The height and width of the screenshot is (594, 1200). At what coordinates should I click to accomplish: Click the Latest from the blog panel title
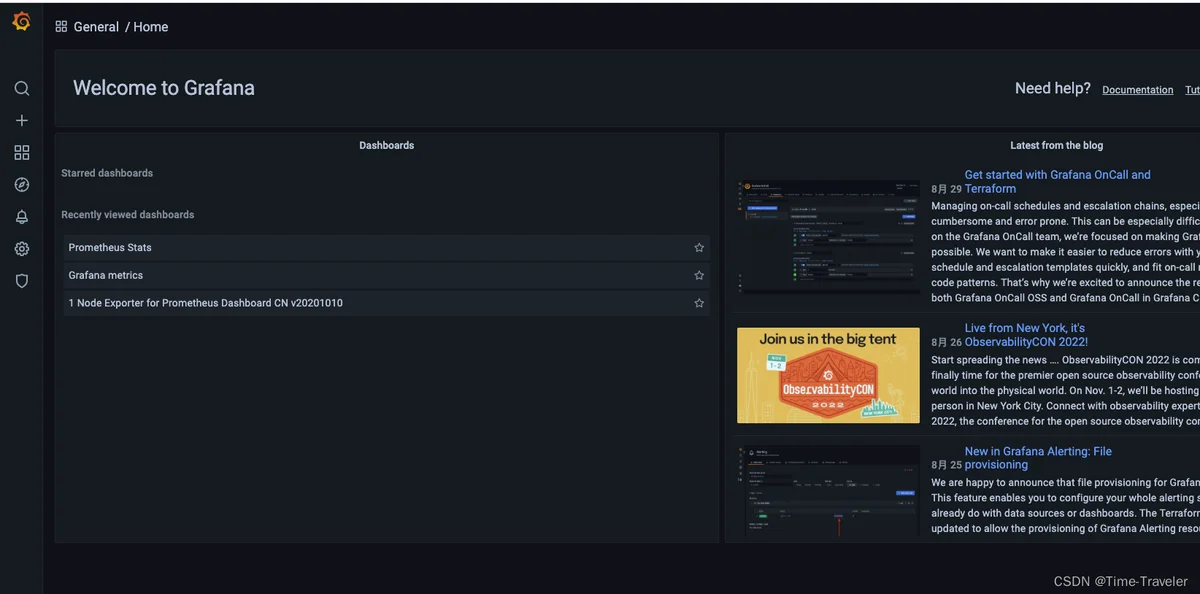pyautogui.click(x=1056, y=146)
